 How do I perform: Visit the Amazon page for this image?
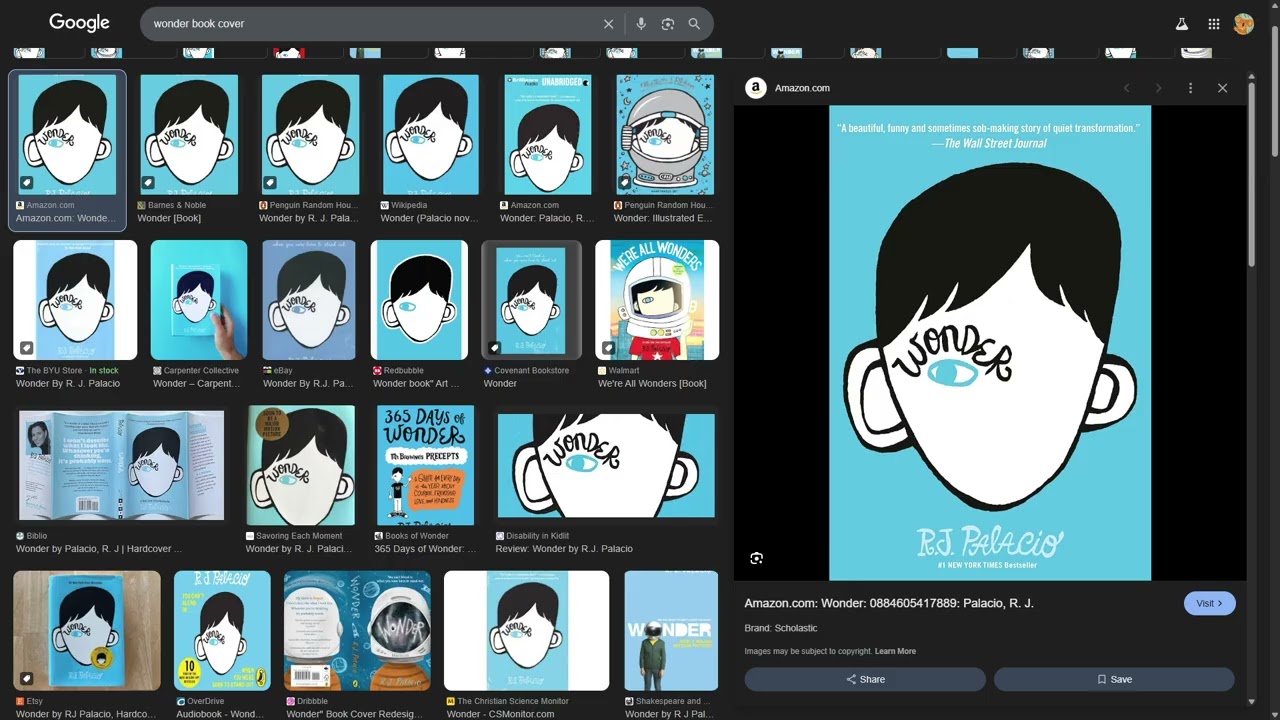coord(1210,603)
